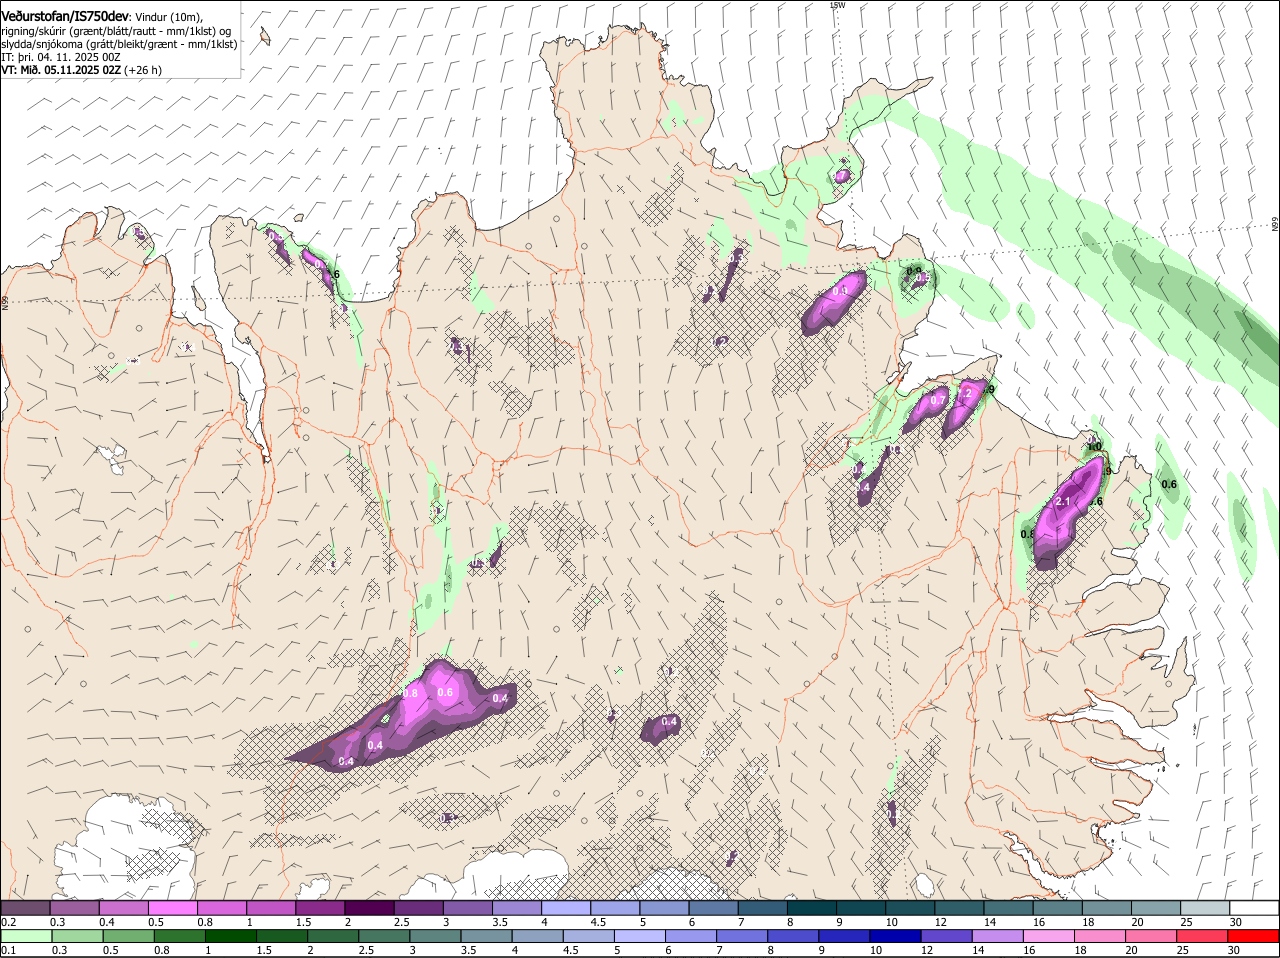
Task: Click the '30' label under the lower rain scale
Action: coord(1233,950)
